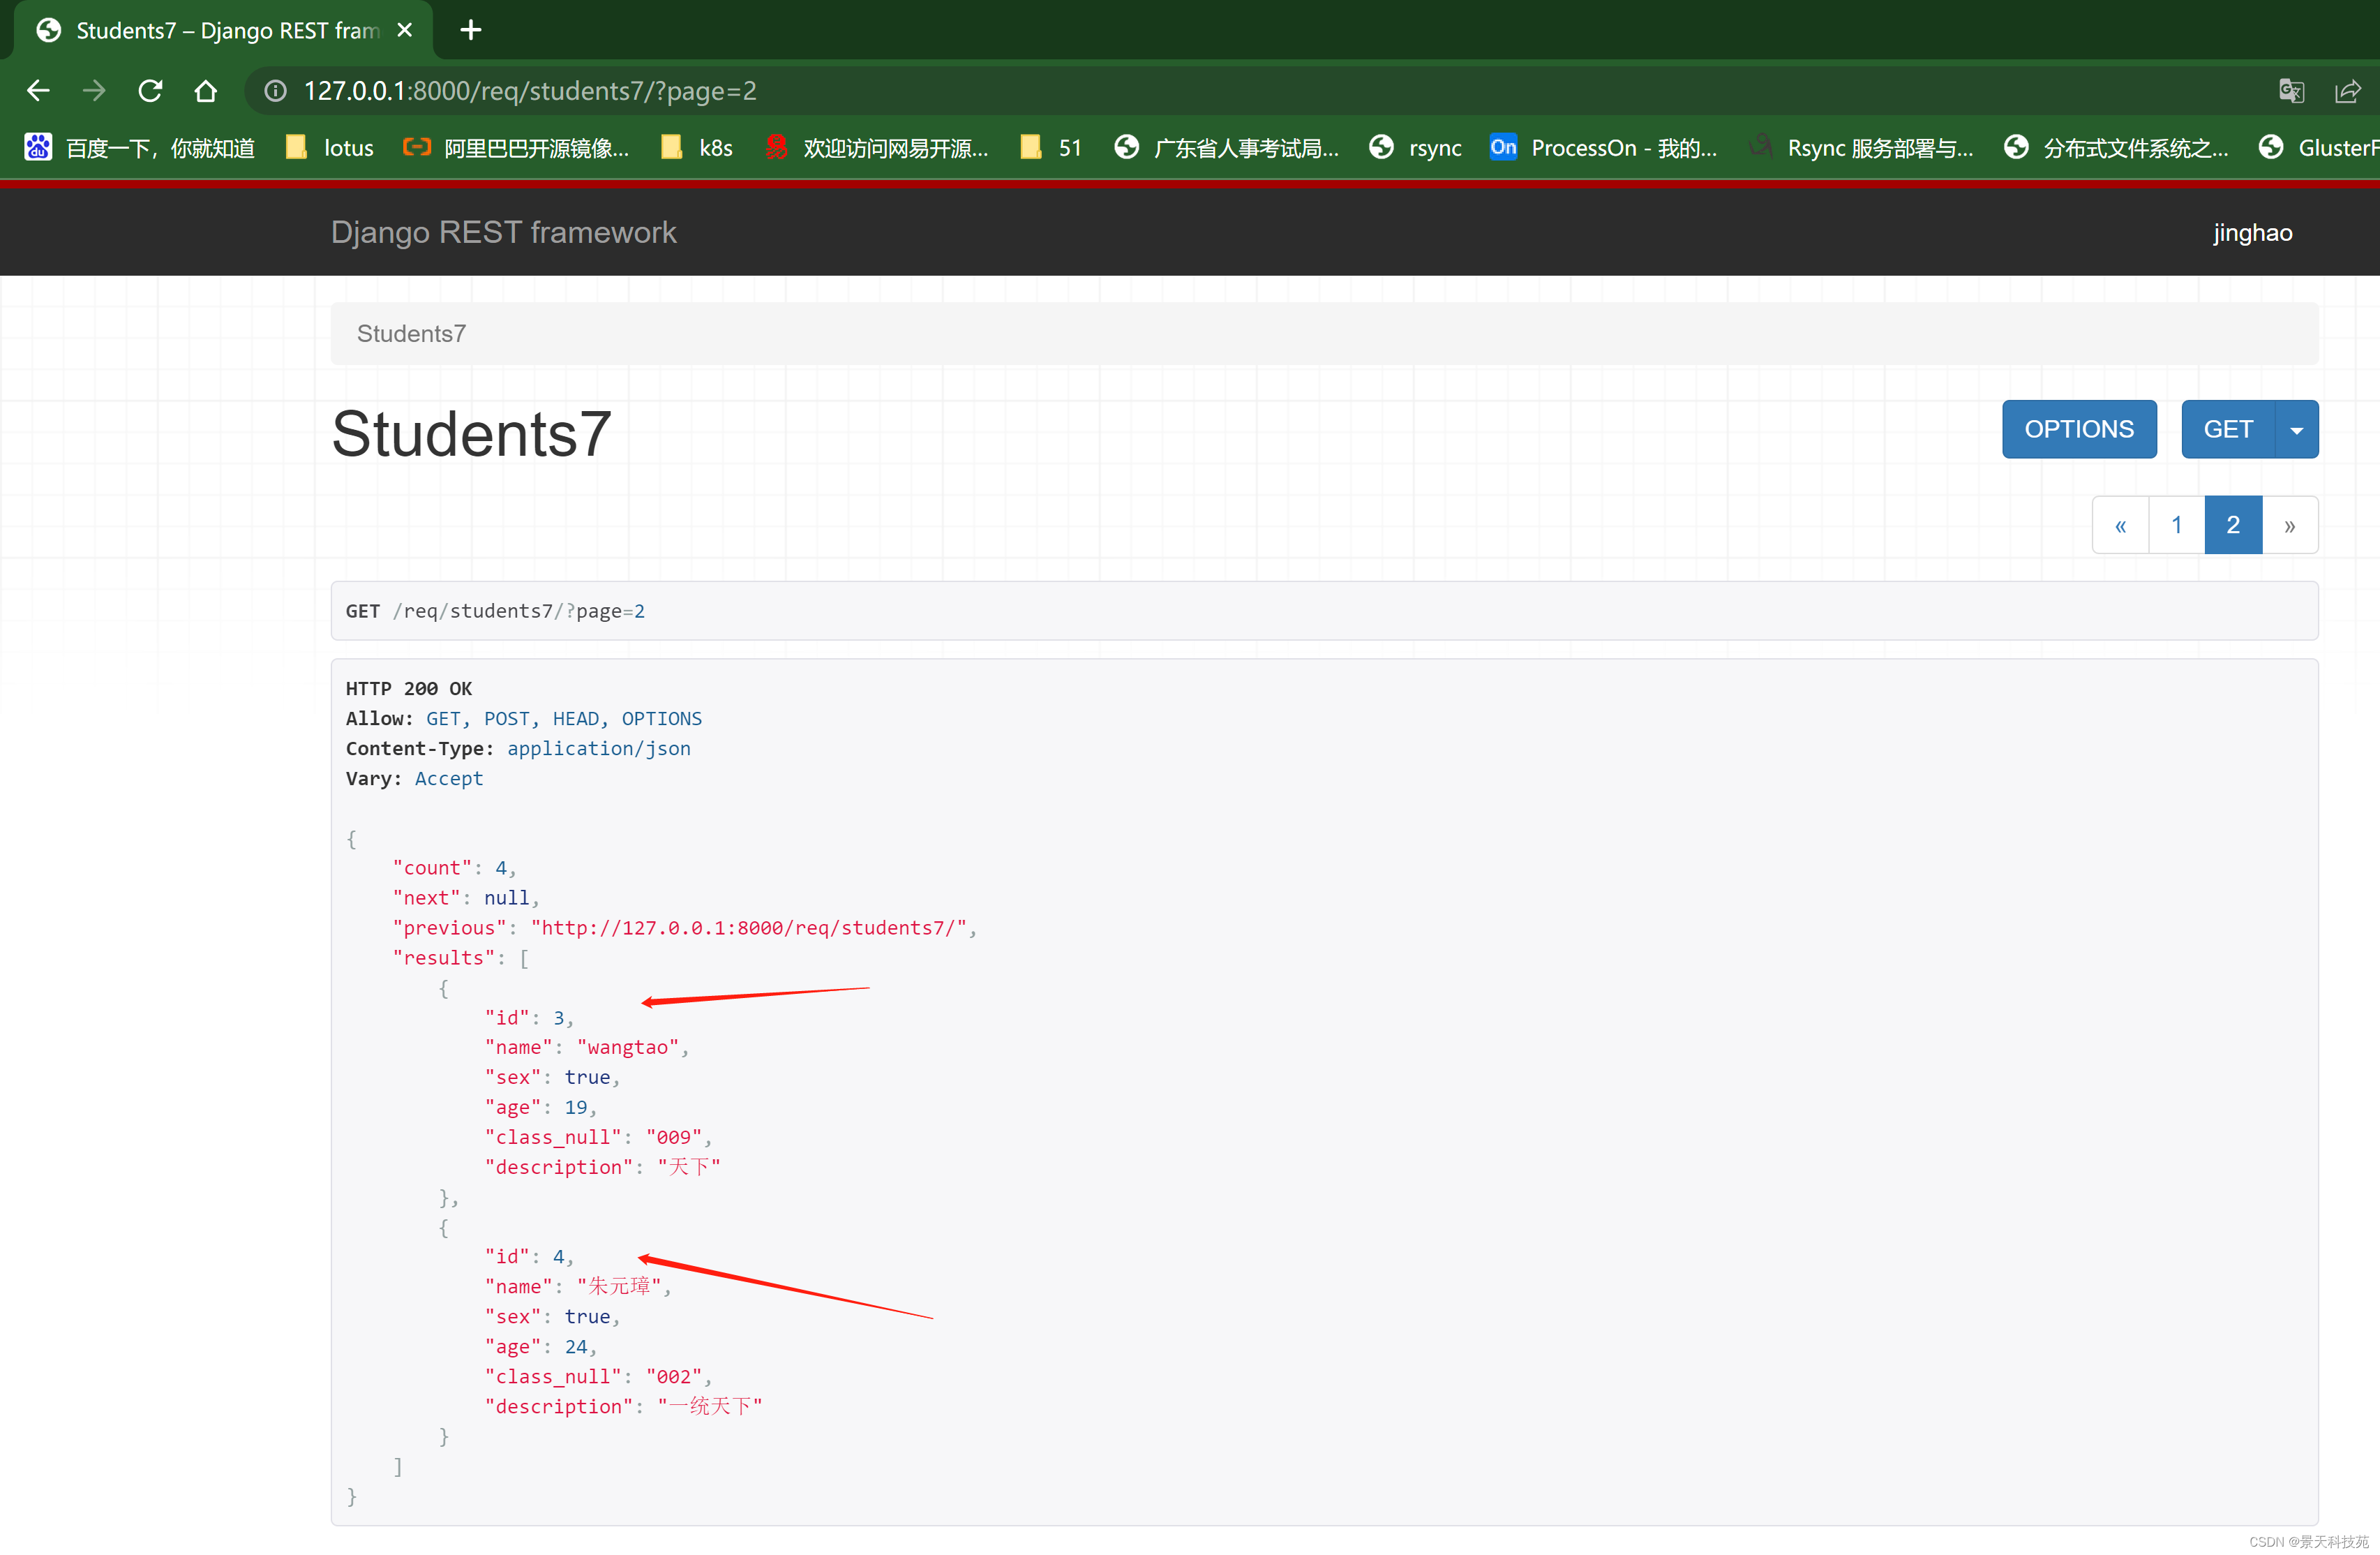Open the 分布式文件系统 bookmark
This screenshot has height=1555, width=2380.
(x=2117, y=148)
